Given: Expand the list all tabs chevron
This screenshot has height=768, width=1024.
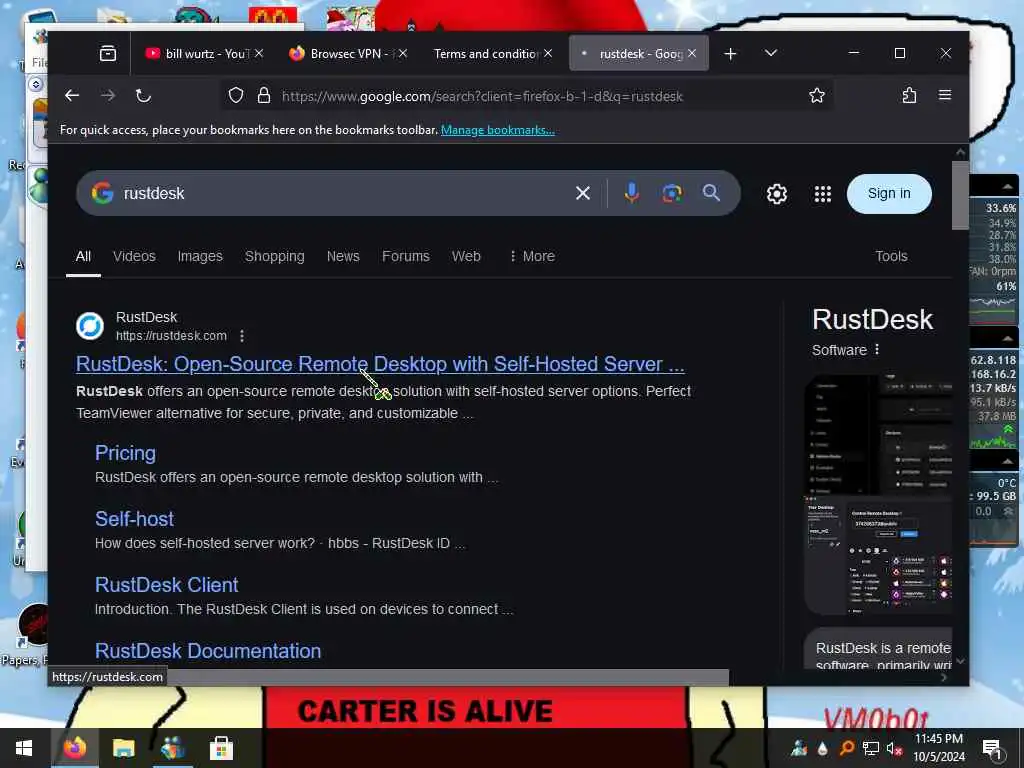Looking at the screenshot, I should (x=771, y=53).
